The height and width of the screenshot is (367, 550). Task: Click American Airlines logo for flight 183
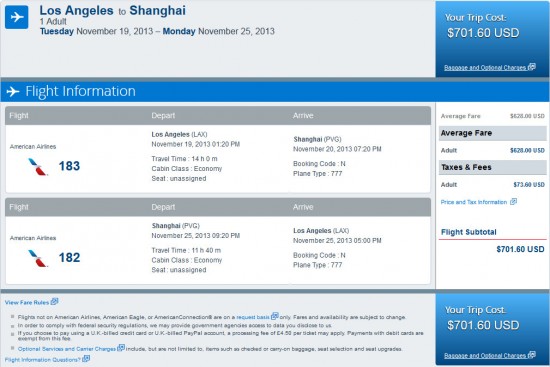[x=38, y=167]
